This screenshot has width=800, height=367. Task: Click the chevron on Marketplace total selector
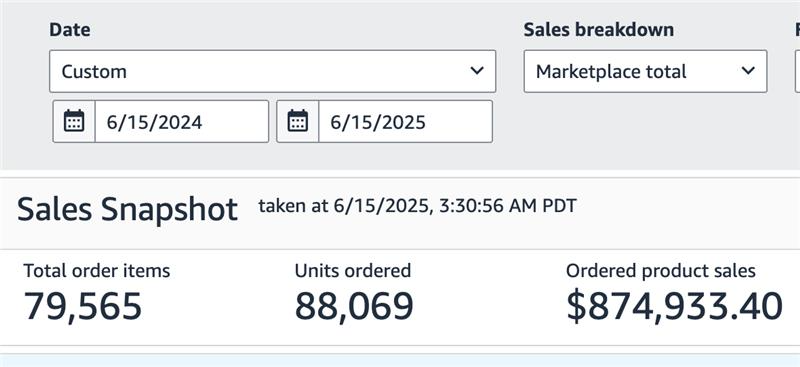(x=748, y=71)
